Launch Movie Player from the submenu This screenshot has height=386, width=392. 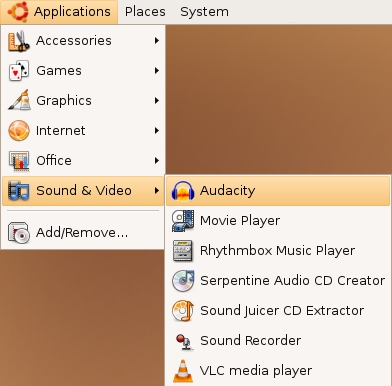pos(278,221)
